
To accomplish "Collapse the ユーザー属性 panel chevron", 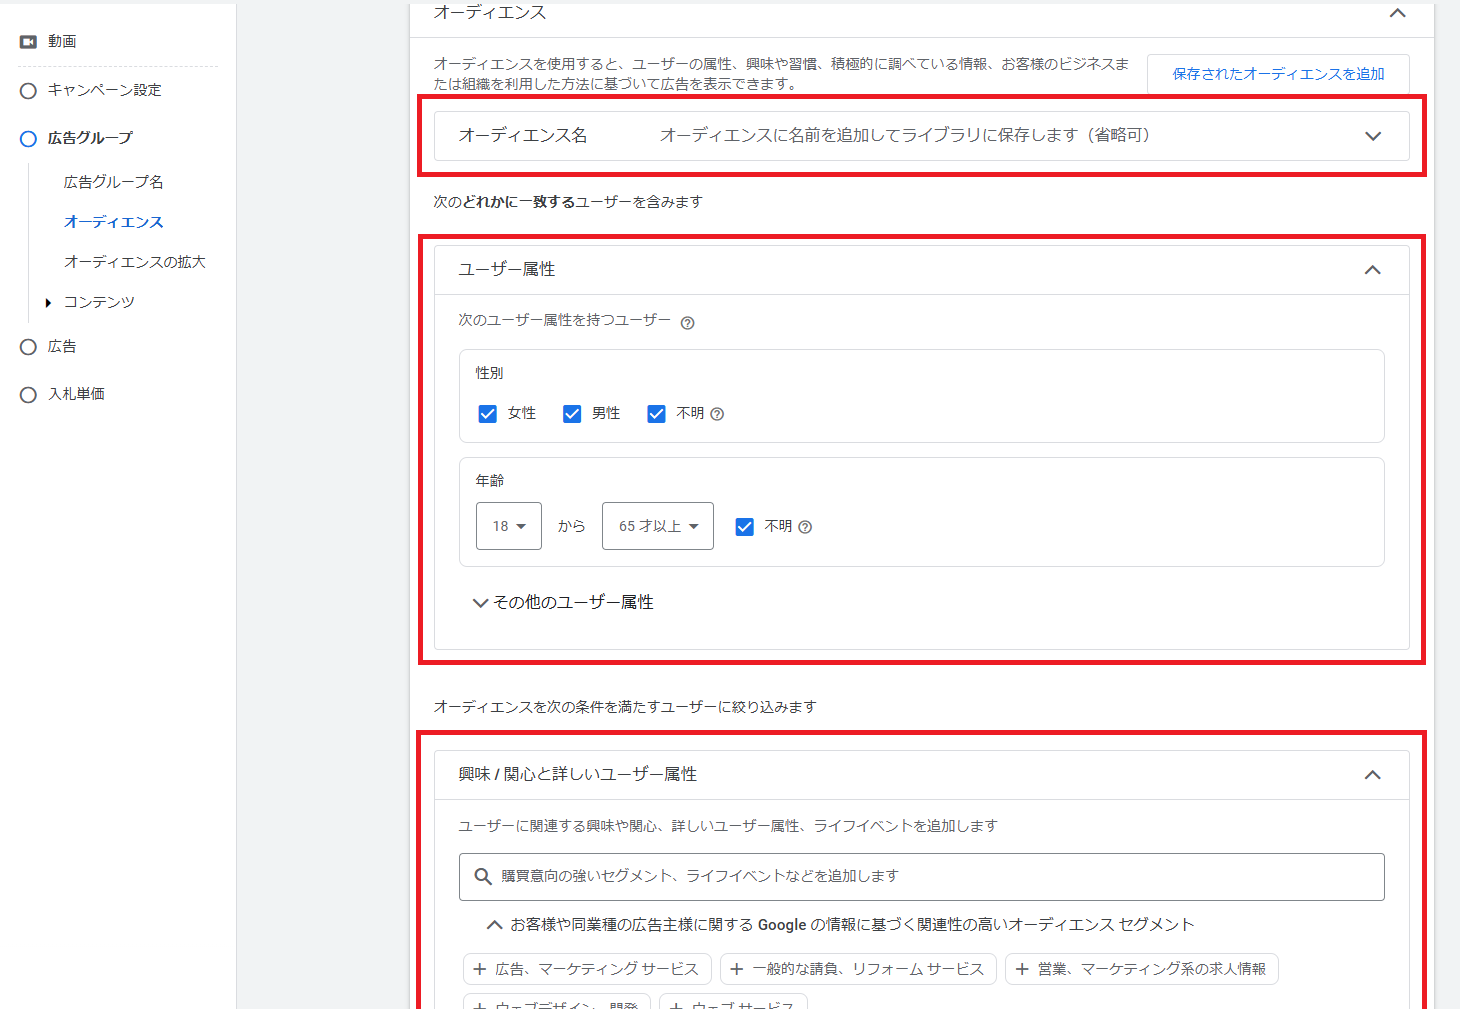I will click(x=1373, y=270).
